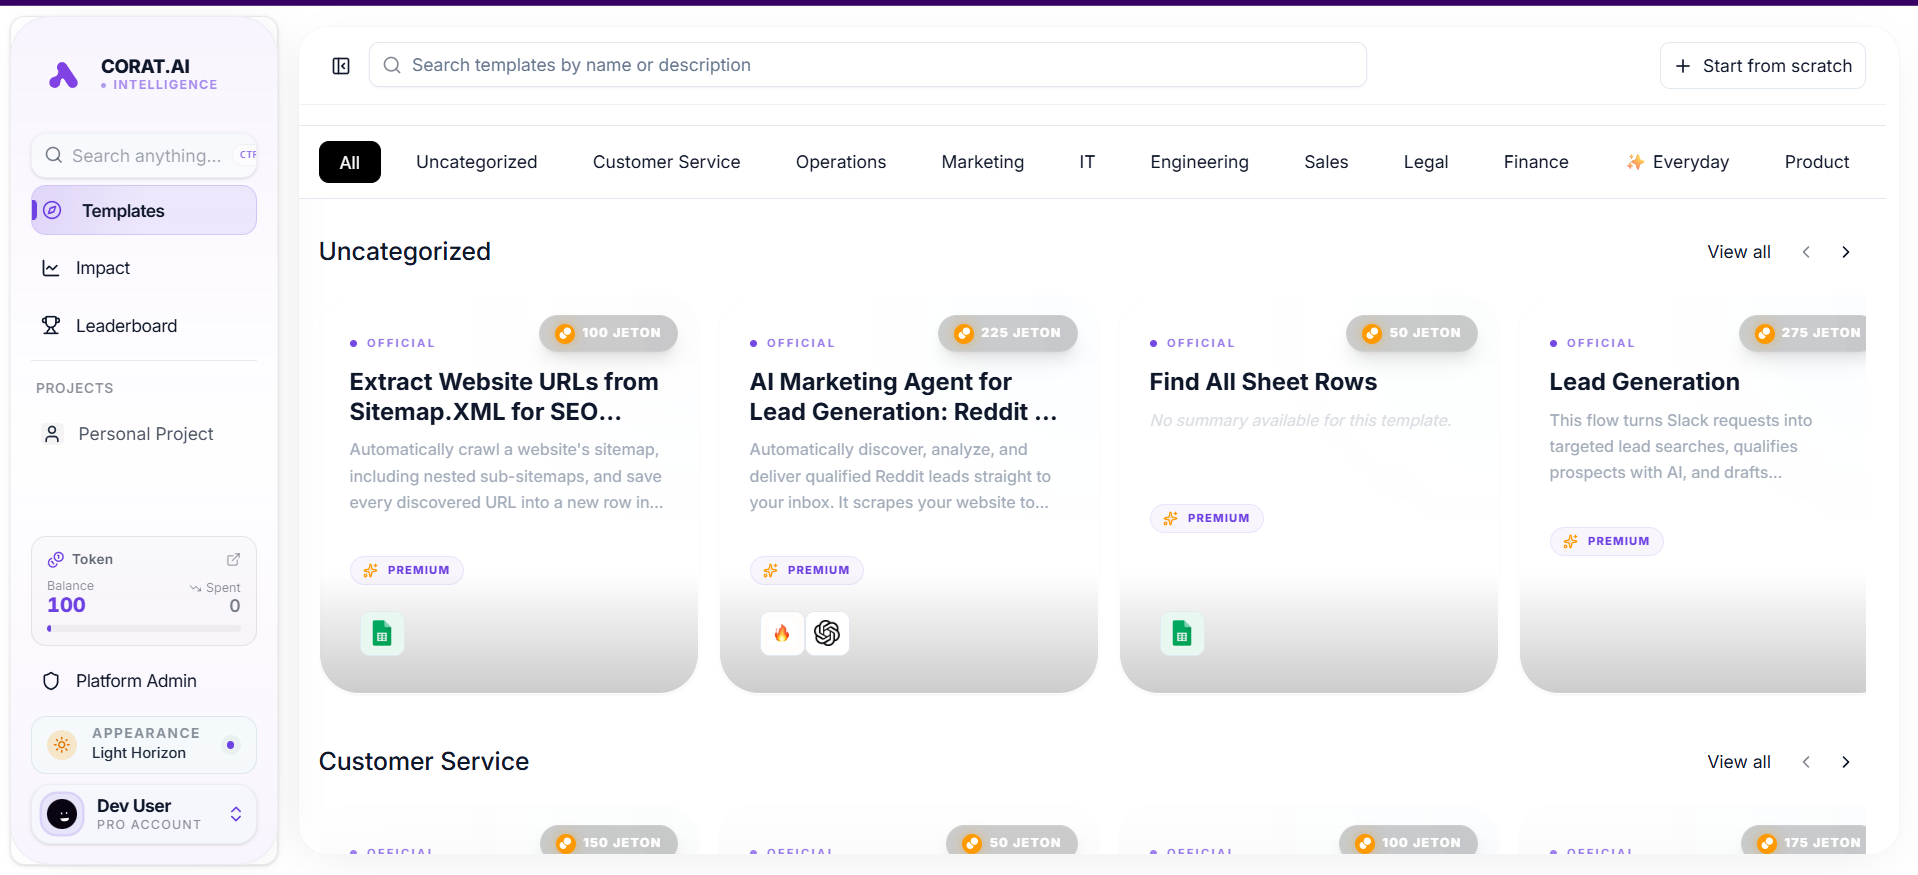The height and width of the screenshot is (875, 1918).
Task: Switch to the Finance tab
Action: tap(1536, 162)
